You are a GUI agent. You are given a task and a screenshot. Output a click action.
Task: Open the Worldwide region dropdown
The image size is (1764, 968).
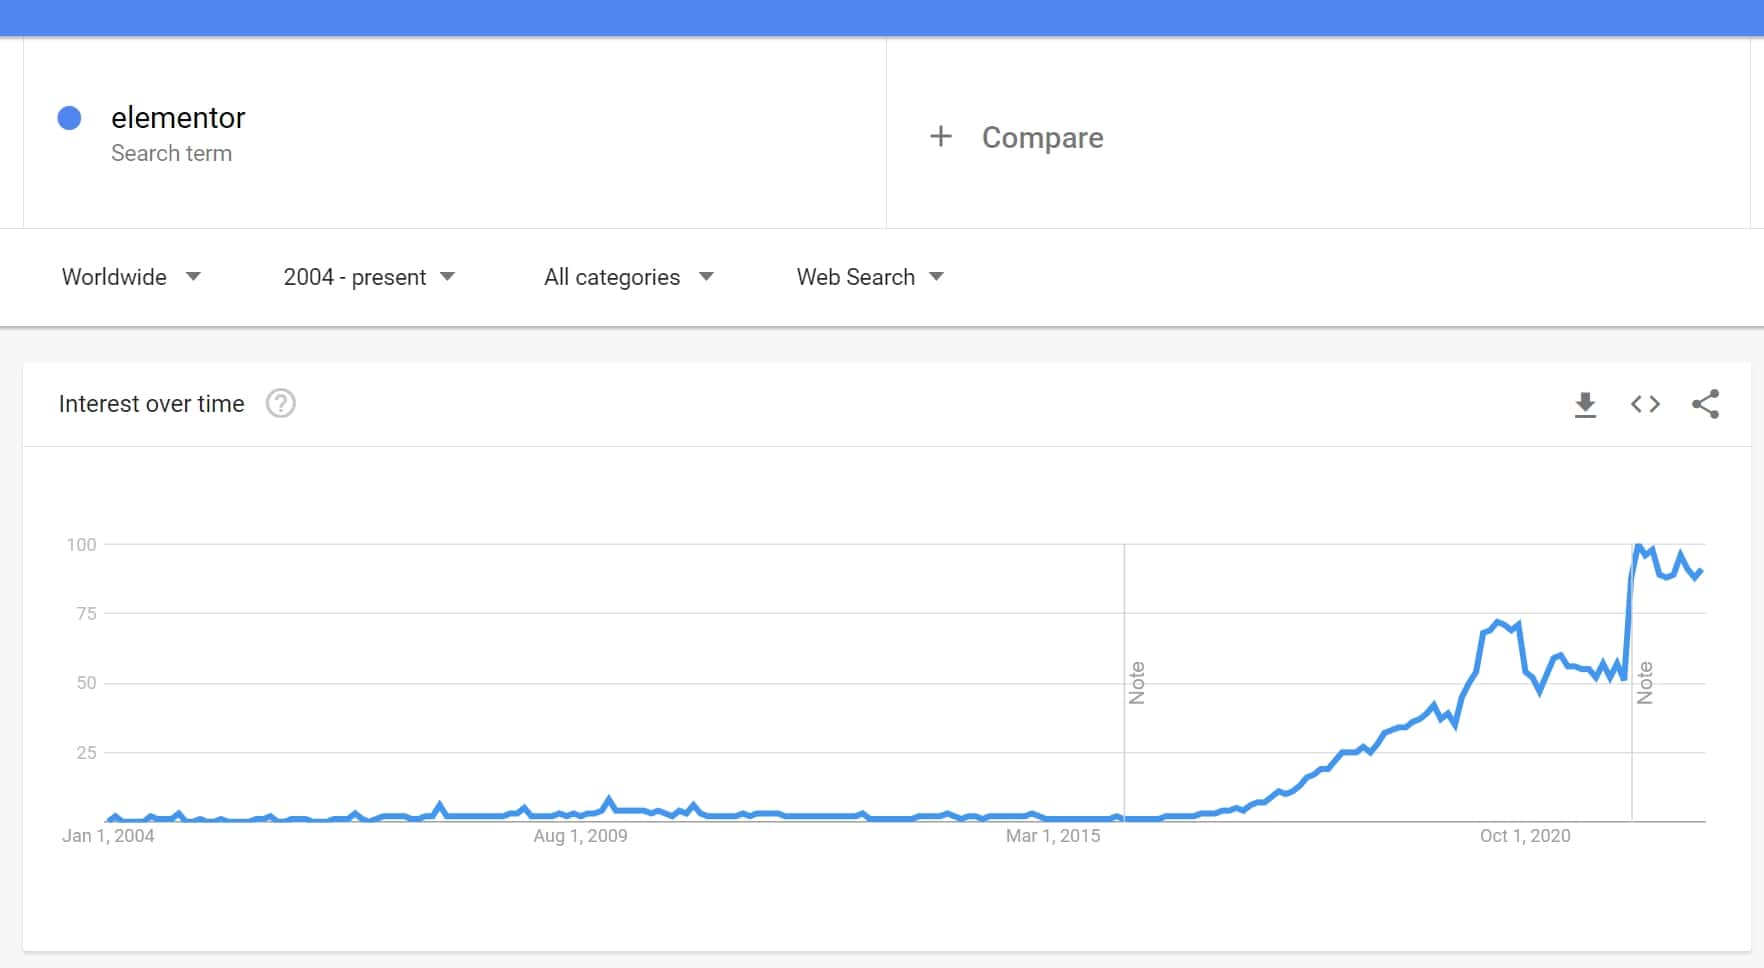click(131, 277)
